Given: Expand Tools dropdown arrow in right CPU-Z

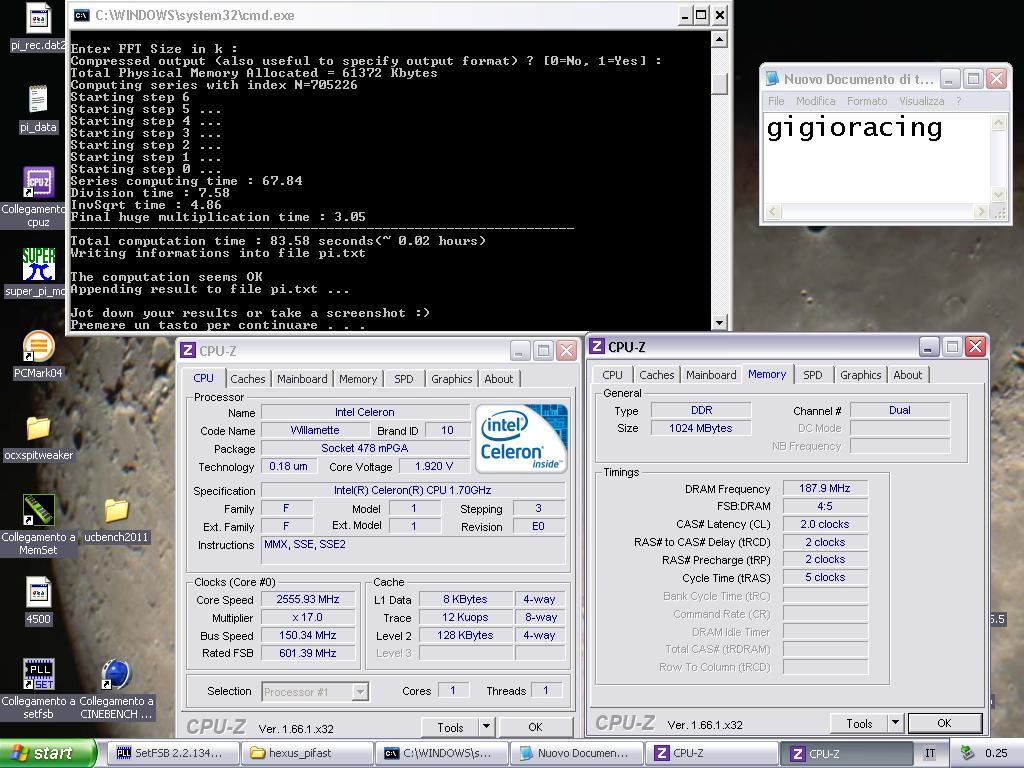Looking at the screenshot, I should tap(895, 723).
